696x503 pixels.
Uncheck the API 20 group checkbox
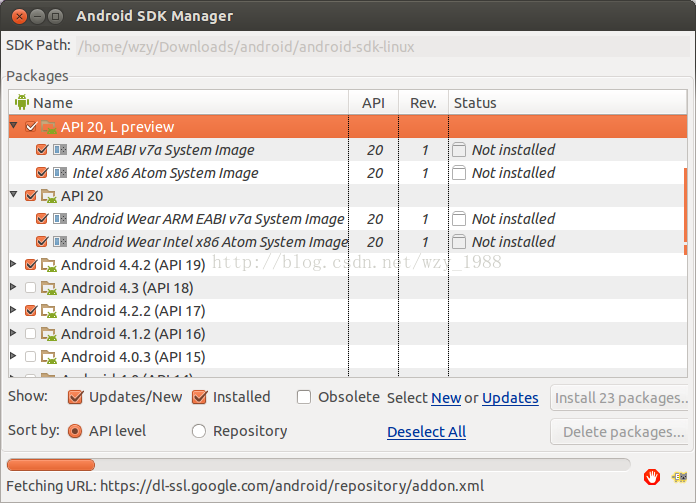point(31,195)
